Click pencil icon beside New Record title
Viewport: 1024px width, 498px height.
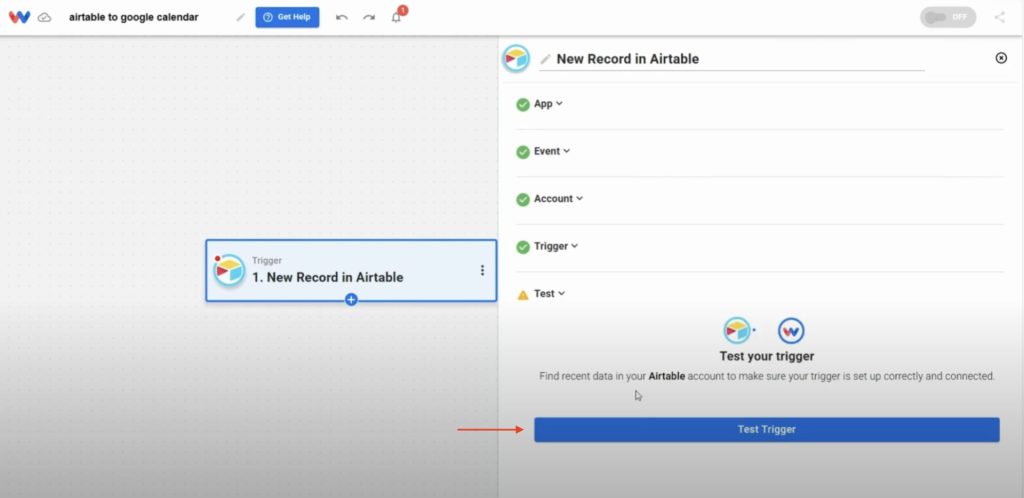coord(545,59)
